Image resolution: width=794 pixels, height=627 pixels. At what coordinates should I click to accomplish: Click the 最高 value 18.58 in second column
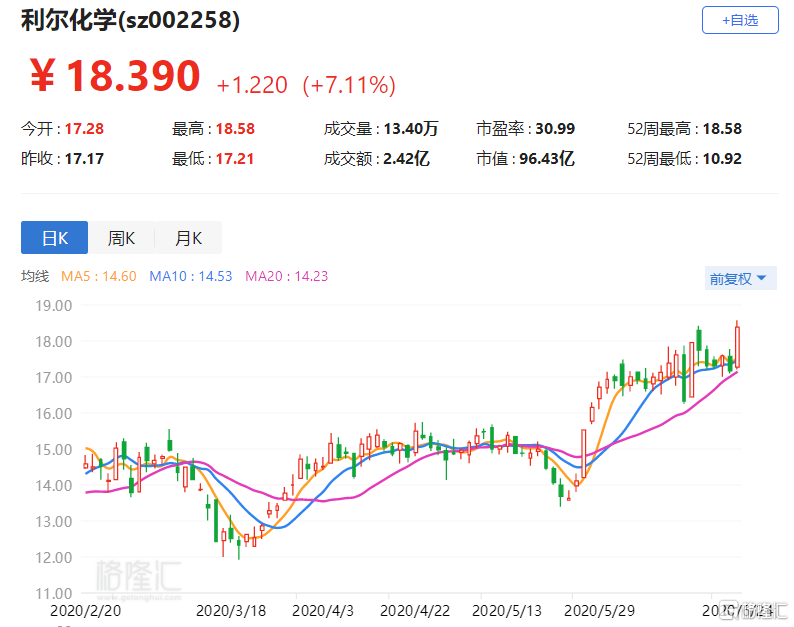(x=235, y=129)
